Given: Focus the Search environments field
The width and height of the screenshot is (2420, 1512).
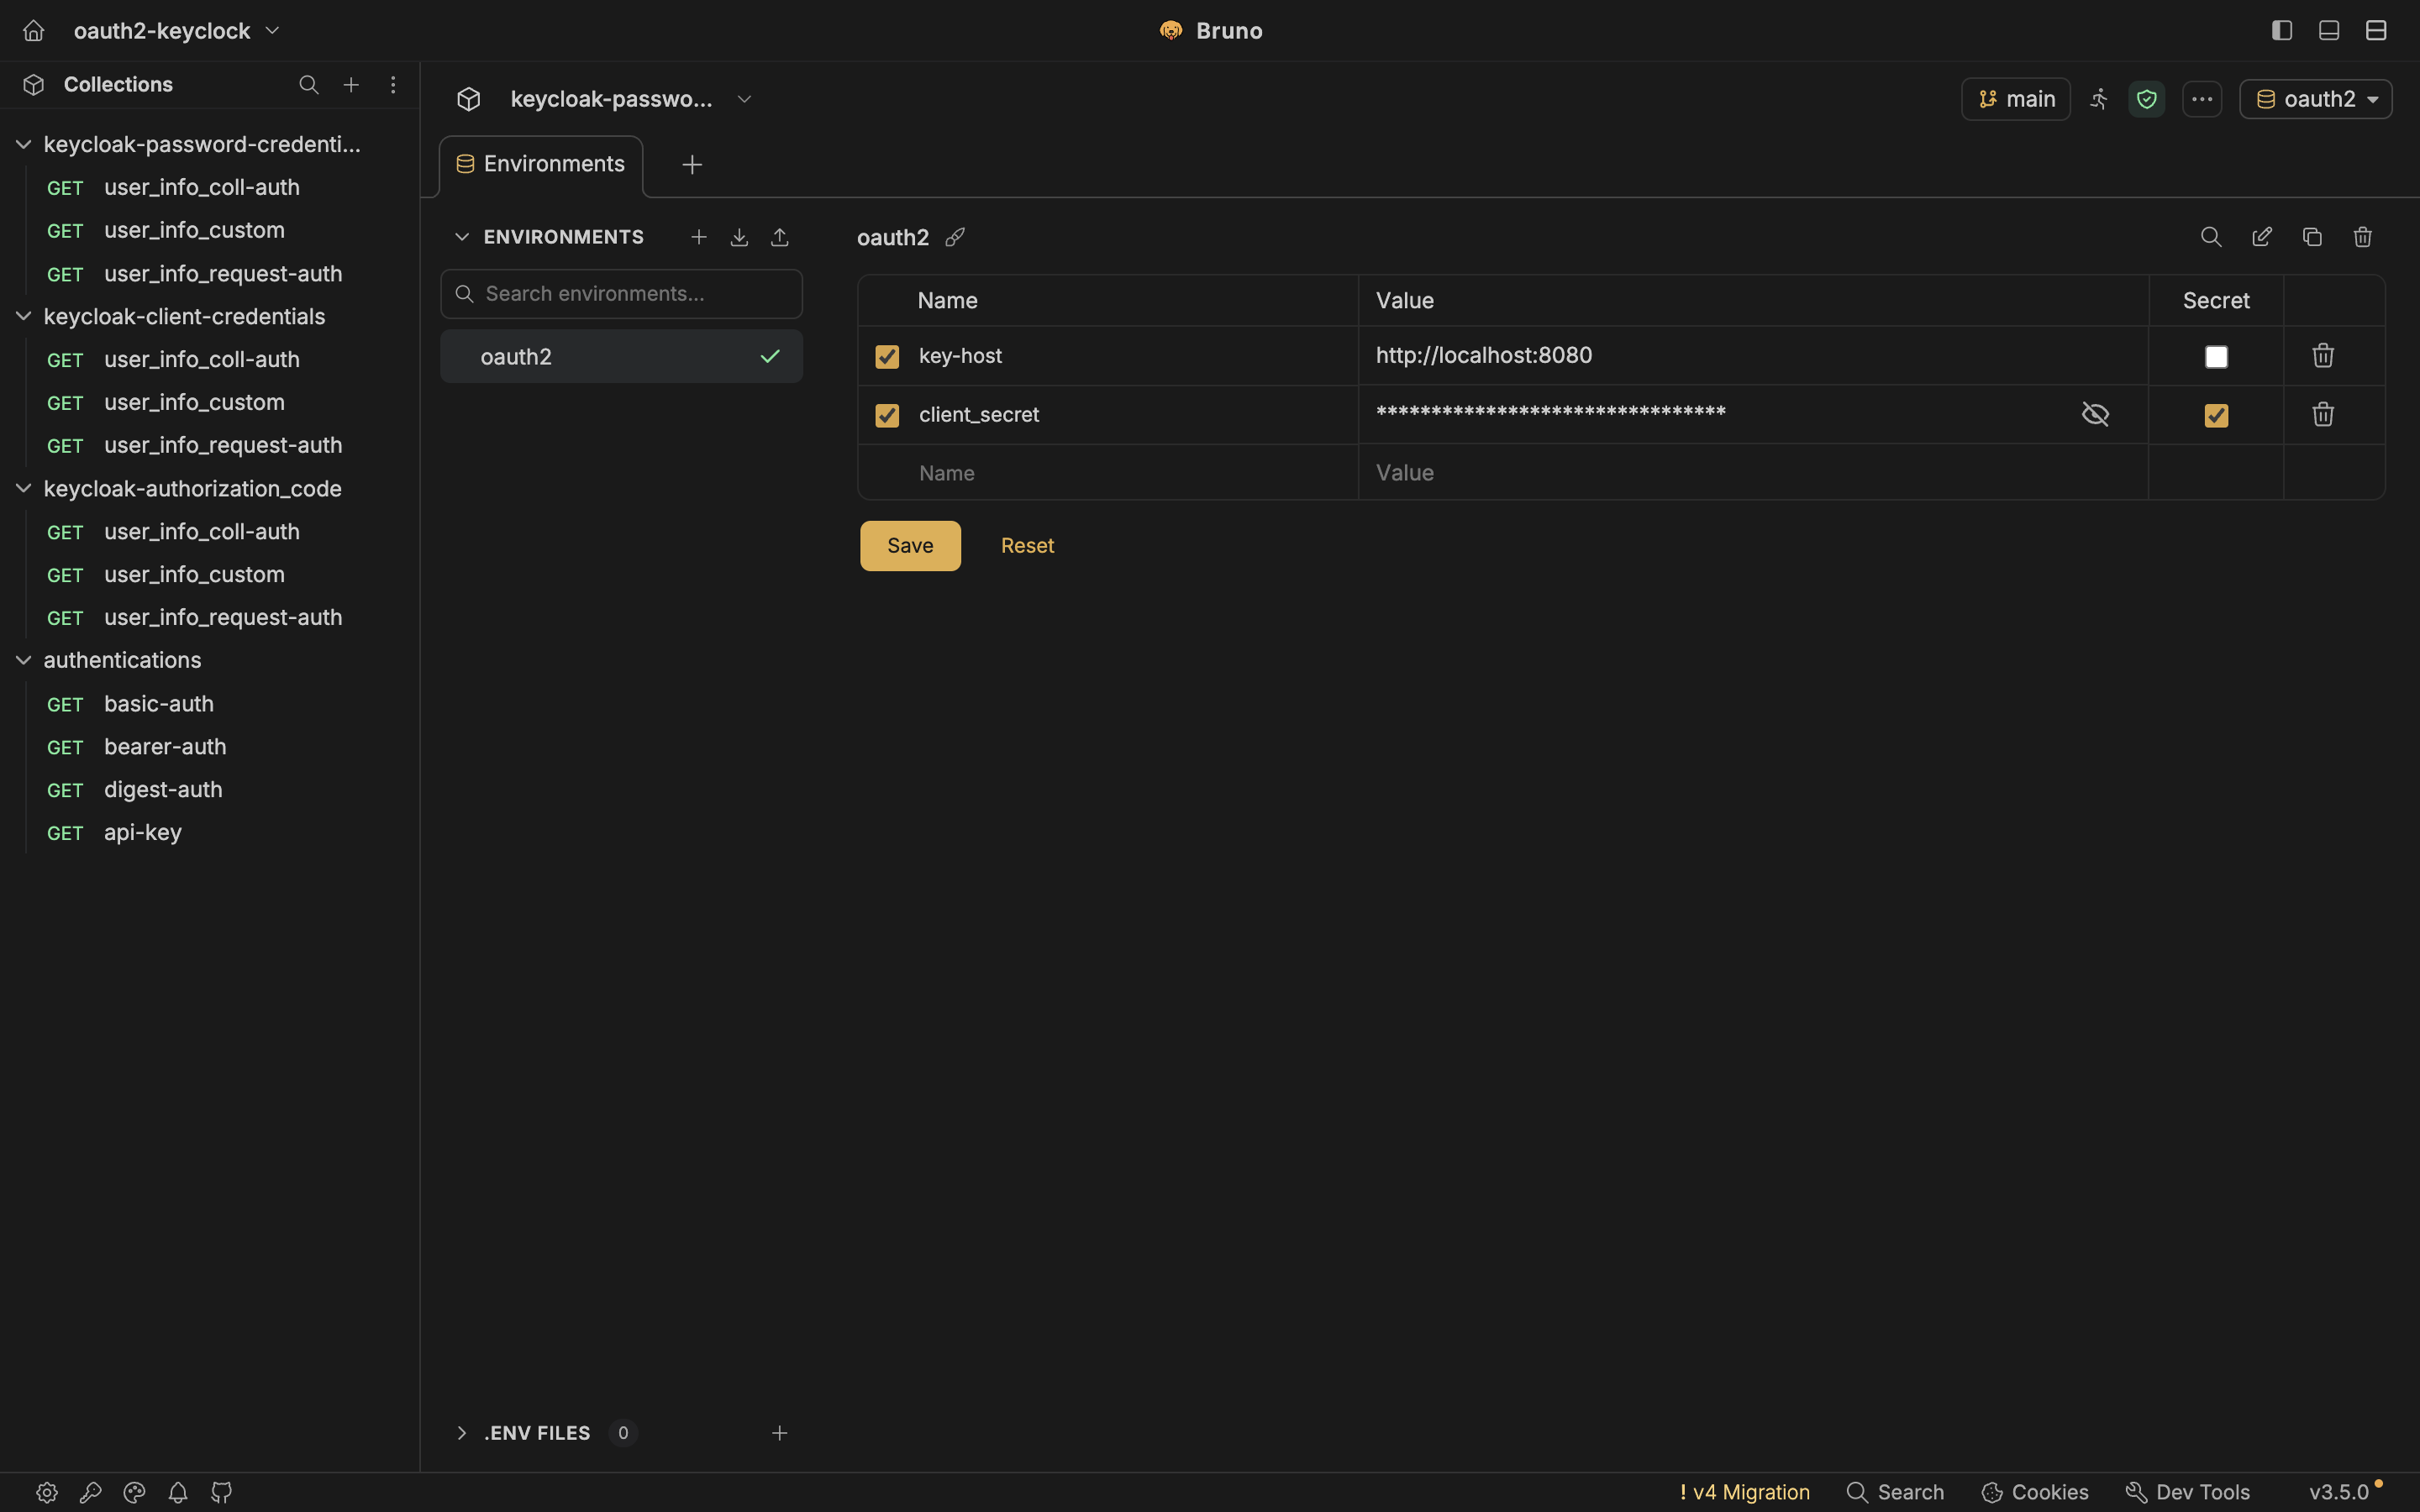Looking at the screenshot, I should click(621, 294).
